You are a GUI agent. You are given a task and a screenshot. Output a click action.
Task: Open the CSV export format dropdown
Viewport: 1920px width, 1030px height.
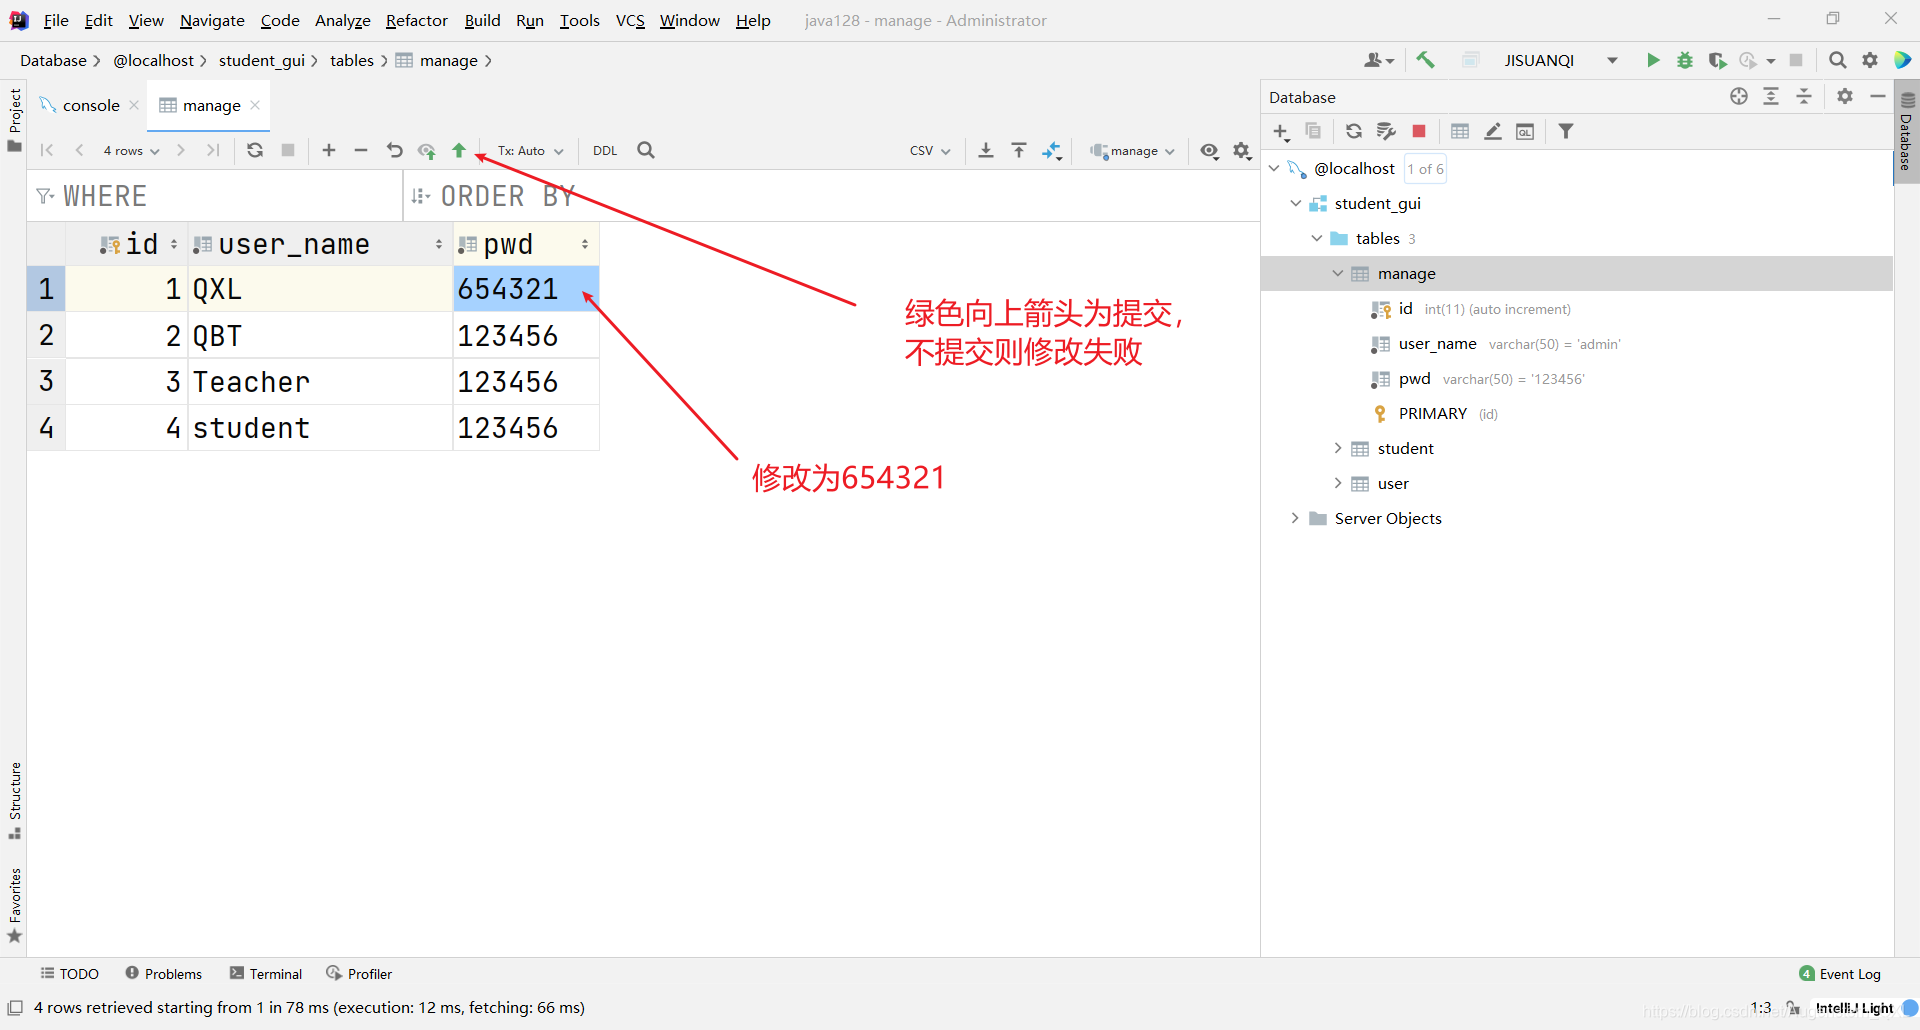[x=930, y=151]
